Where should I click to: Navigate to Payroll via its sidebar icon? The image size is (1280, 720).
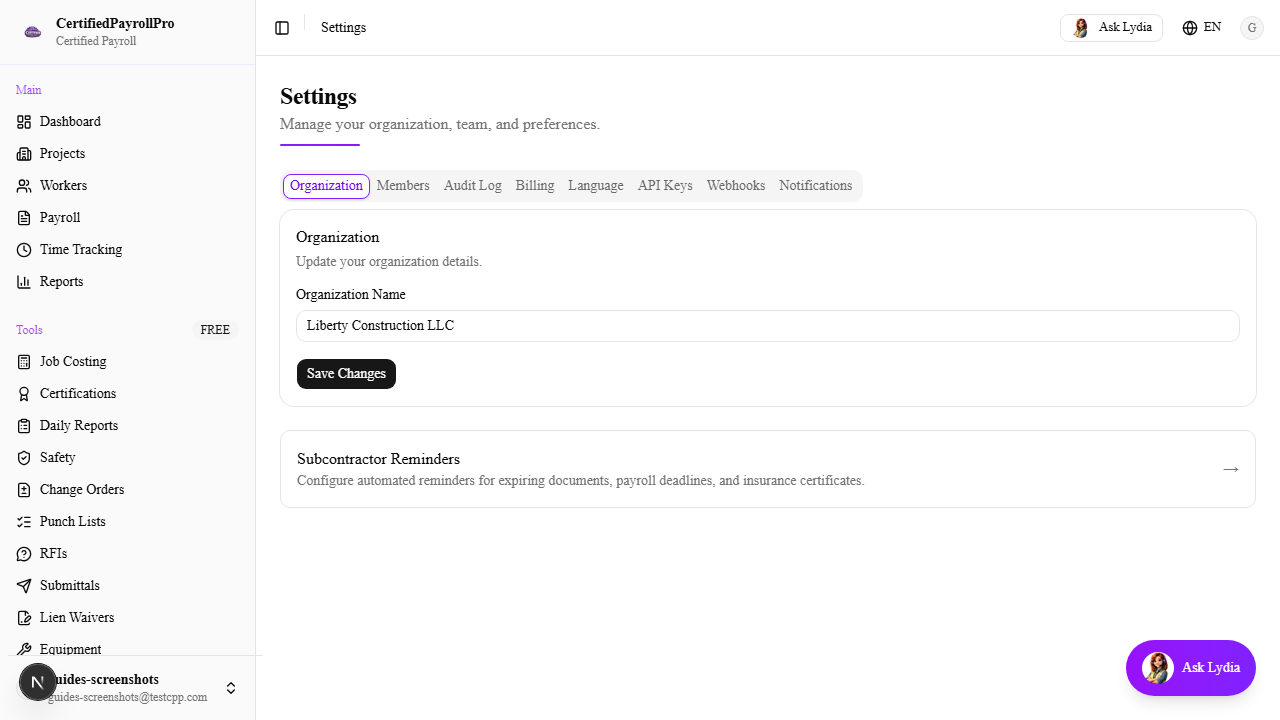pyautogui.click(x=24, y=217)
